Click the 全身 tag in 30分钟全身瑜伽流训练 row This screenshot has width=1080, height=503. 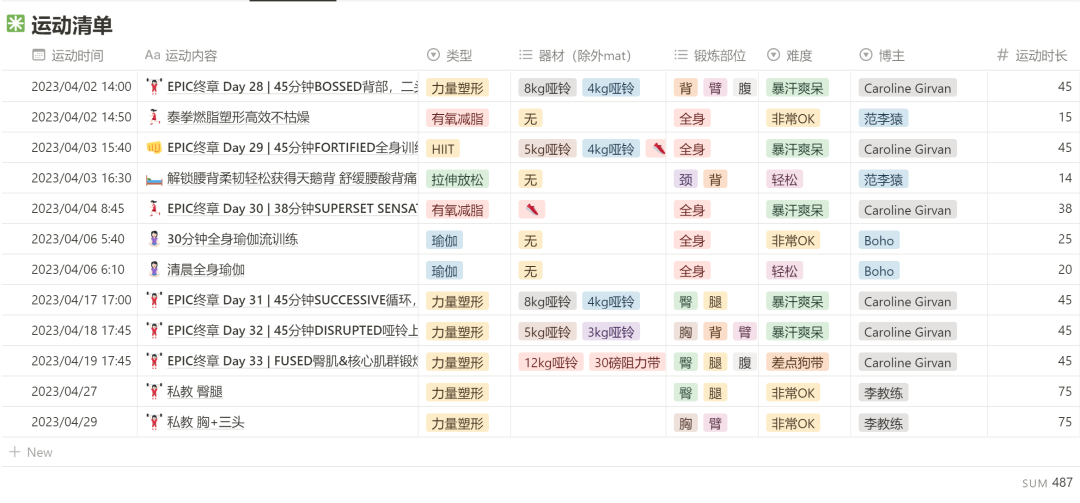point(692,240)
